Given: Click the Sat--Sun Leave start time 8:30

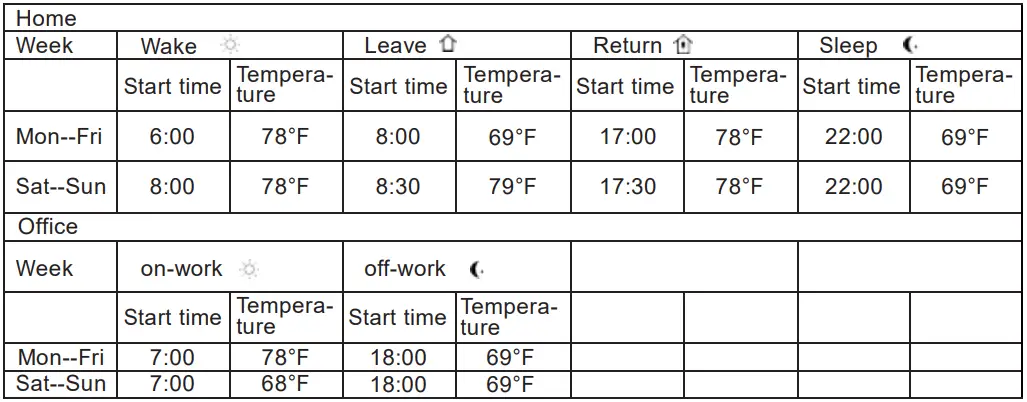Looking at the screenshot, I should pyautogui.click(x=398, y=187).
